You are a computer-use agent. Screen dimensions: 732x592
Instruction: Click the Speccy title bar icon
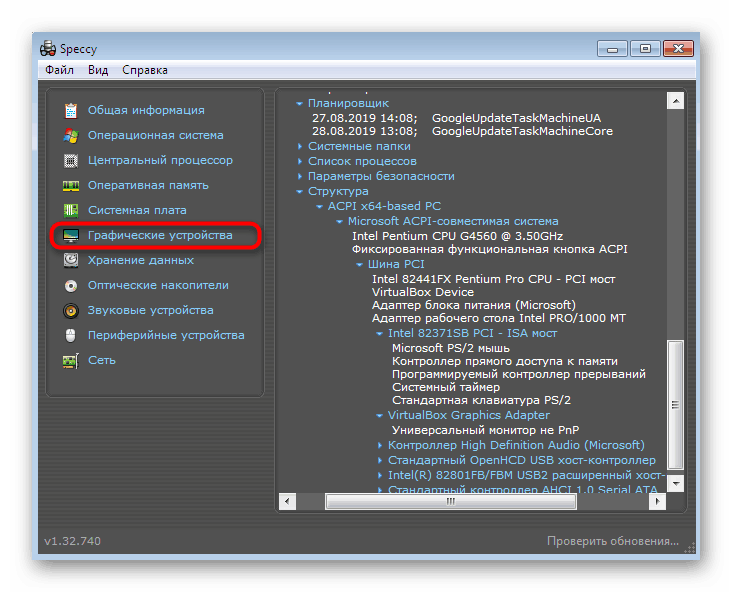coord(48,49)
